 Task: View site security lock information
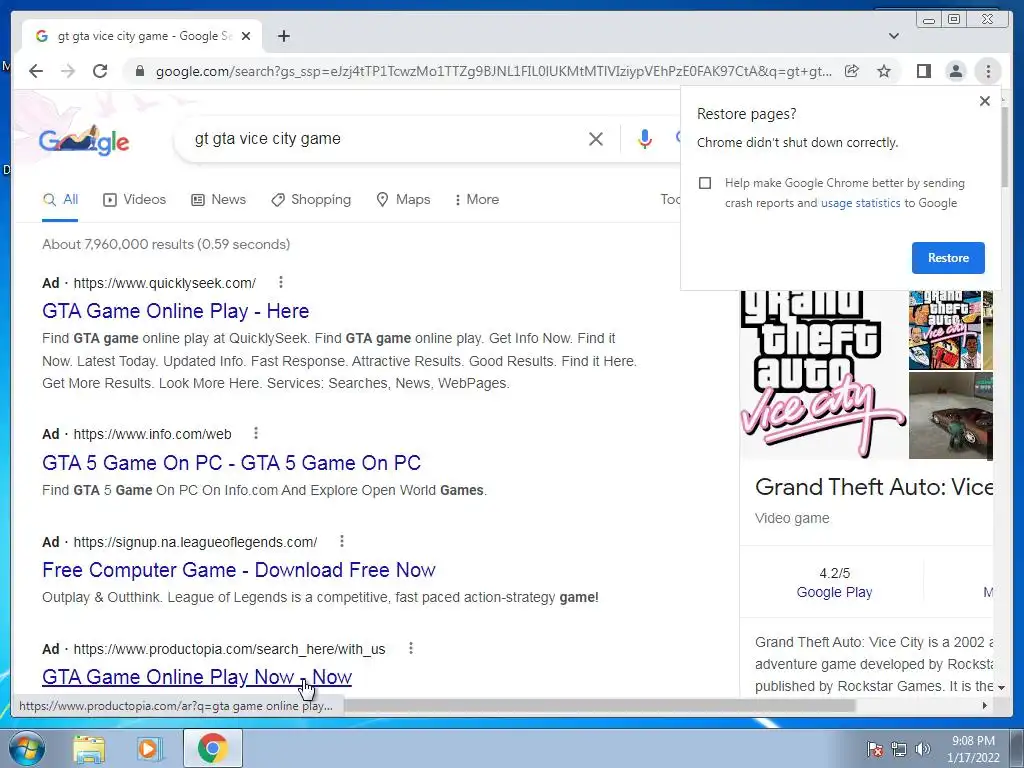tap(139, 71)
